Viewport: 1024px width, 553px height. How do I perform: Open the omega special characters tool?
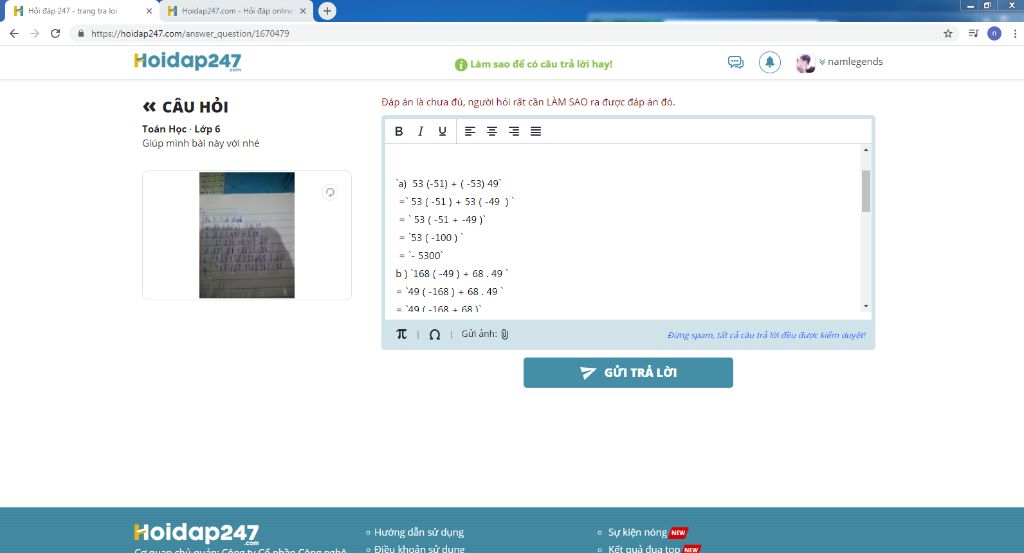[x=434, y=334]
